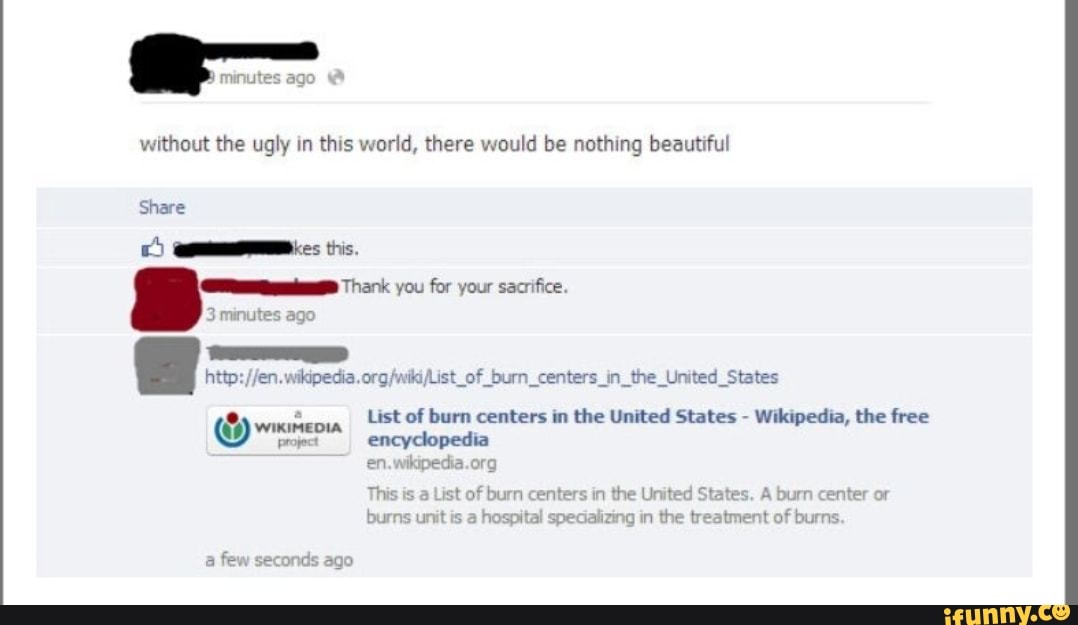Click the globe public privacy icon
Viewport: 1078px width, 625px height.
(336, 77)
